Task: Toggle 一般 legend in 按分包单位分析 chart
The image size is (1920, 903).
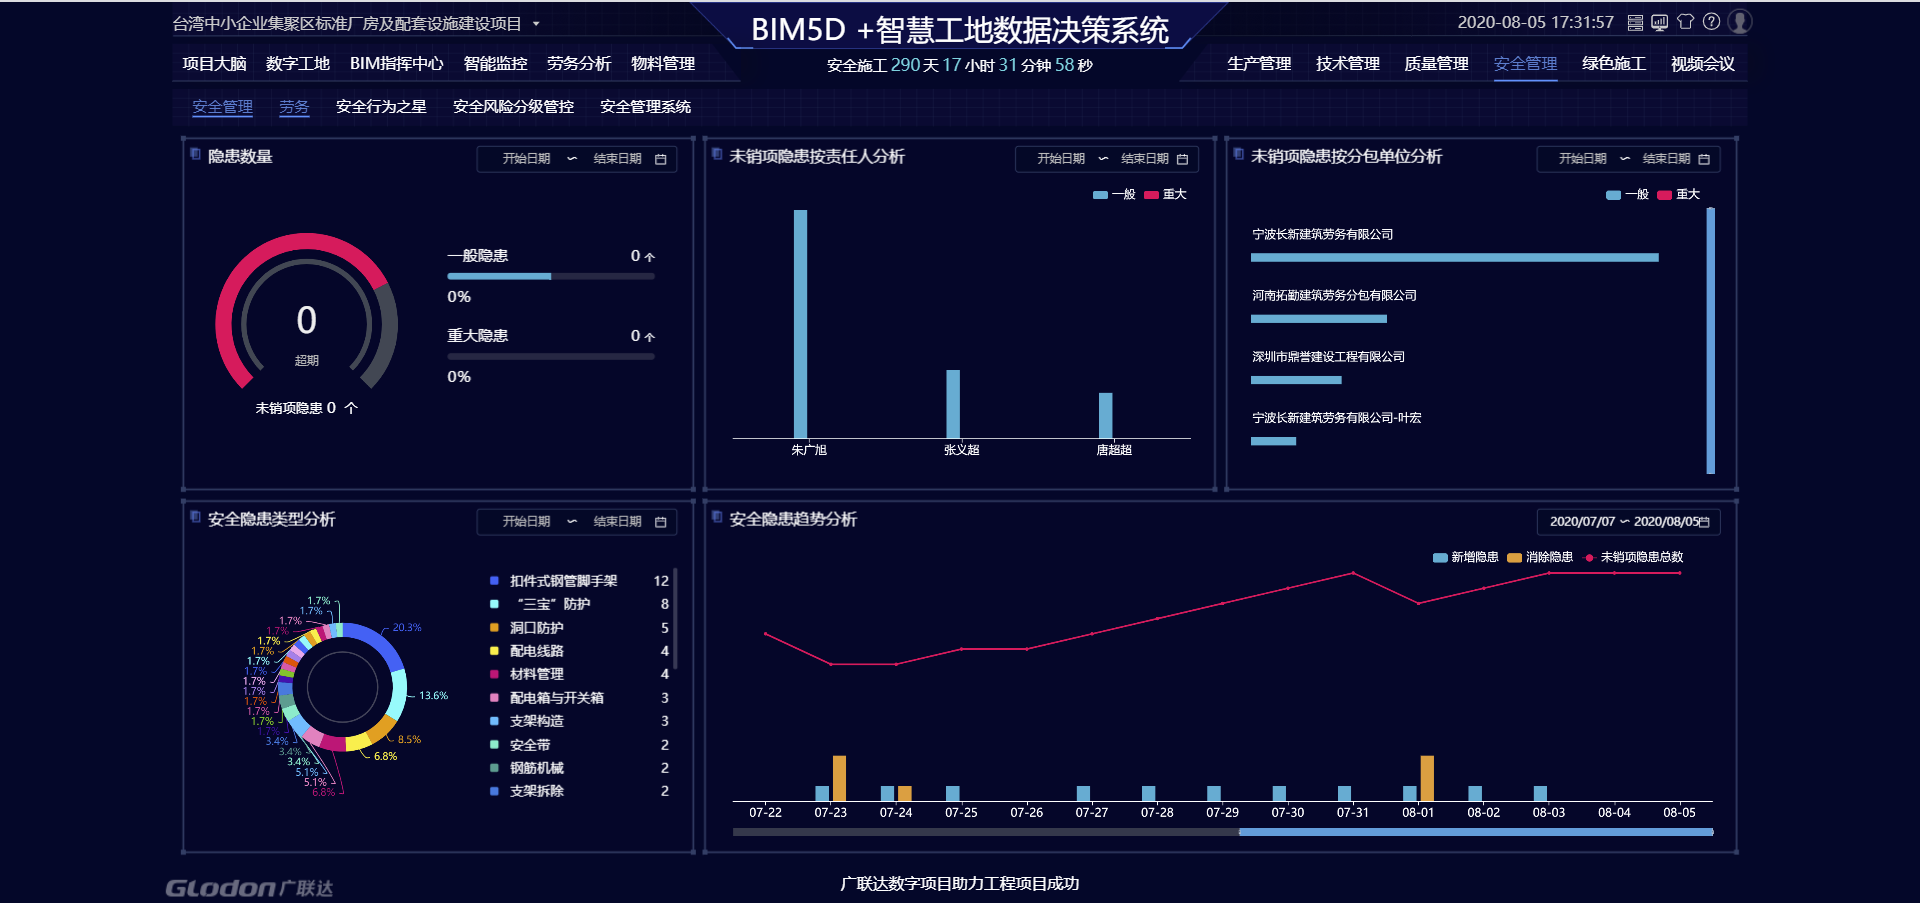Action: [x=1627, y=195]
